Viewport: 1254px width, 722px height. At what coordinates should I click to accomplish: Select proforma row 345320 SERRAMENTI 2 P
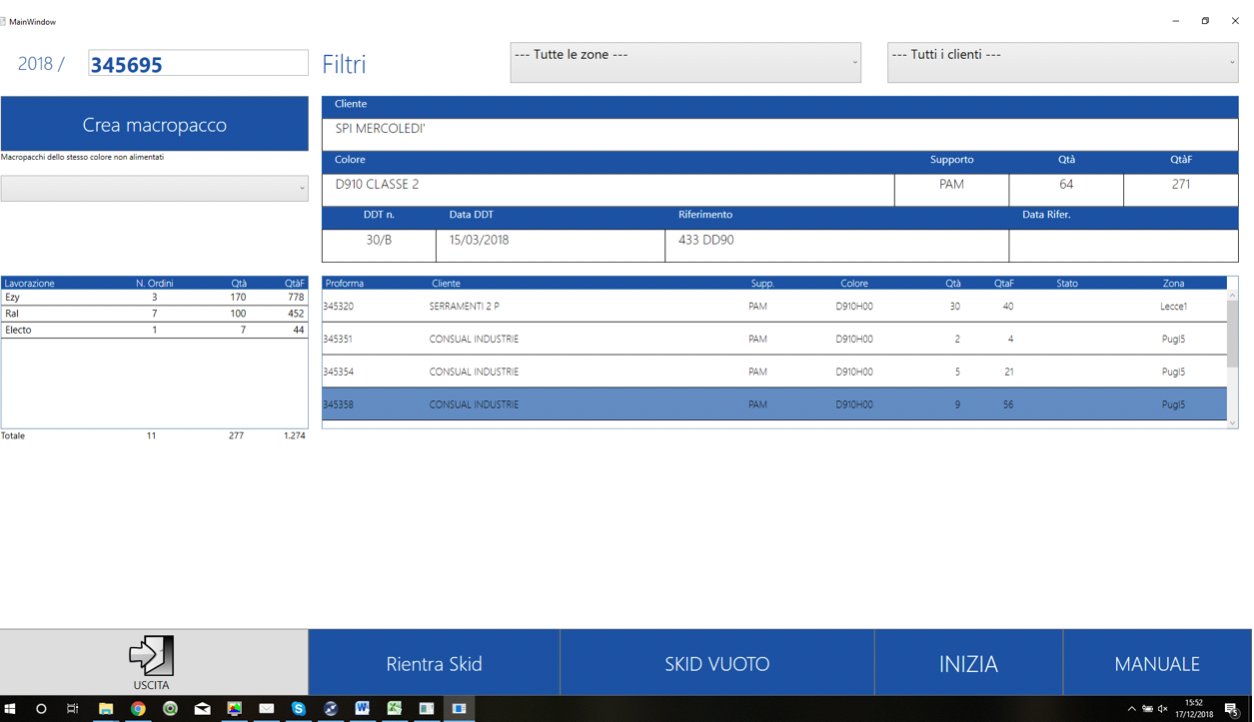click(x=774, y=306)
